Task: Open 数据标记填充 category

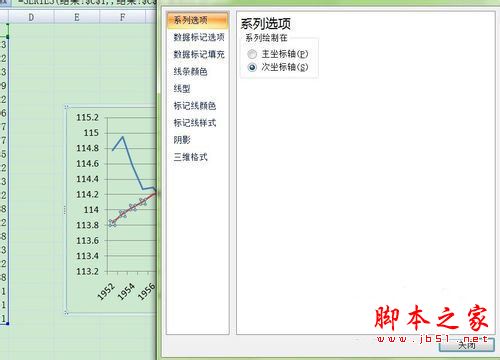Action: 199,54
